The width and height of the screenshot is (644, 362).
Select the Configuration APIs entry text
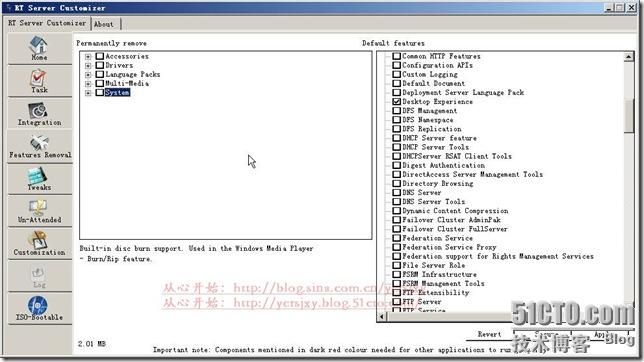(437, 65)
